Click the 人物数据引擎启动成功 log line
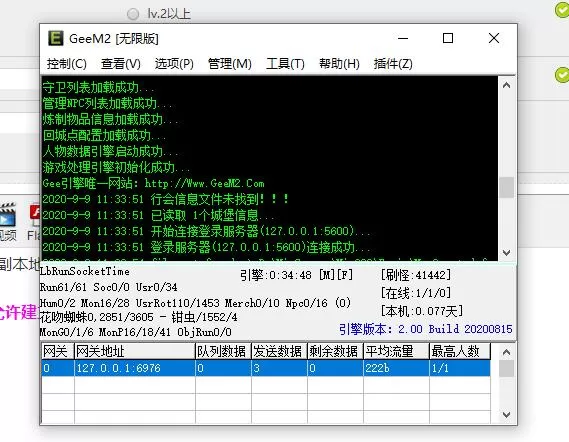This screenshot has height=442, width=569. (110, 151)
